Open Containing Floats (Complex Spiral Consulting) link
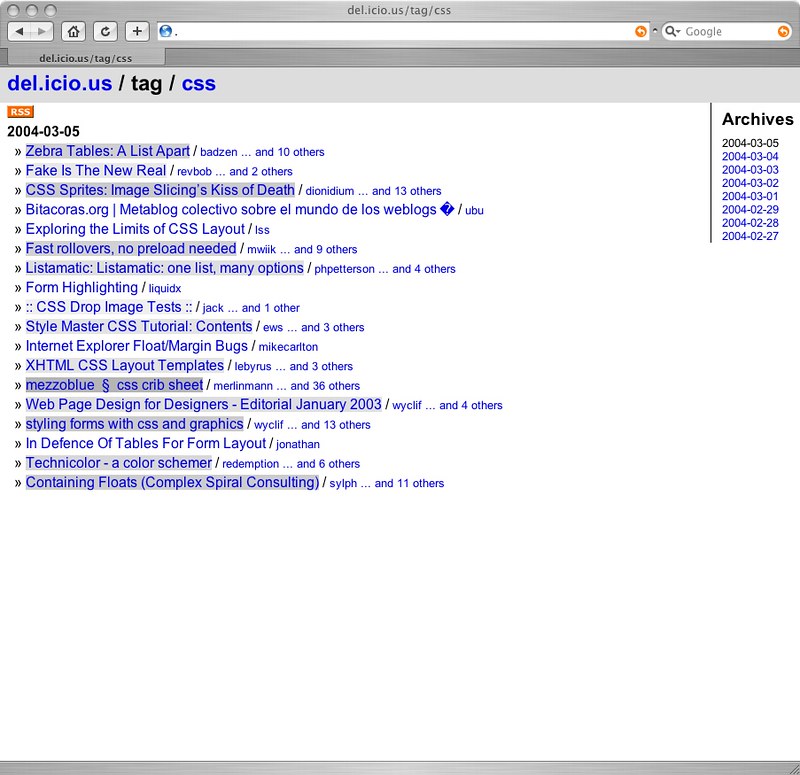The height and width of the screenshot is (775, 800). click(172, 482)
